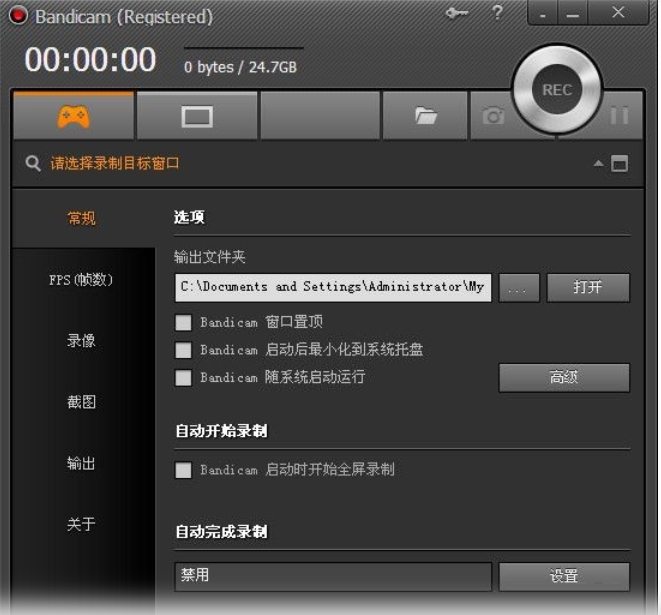Open the FPS (帧数) settings tab
This screenshot has height=615, width=661.
[81, 279]
